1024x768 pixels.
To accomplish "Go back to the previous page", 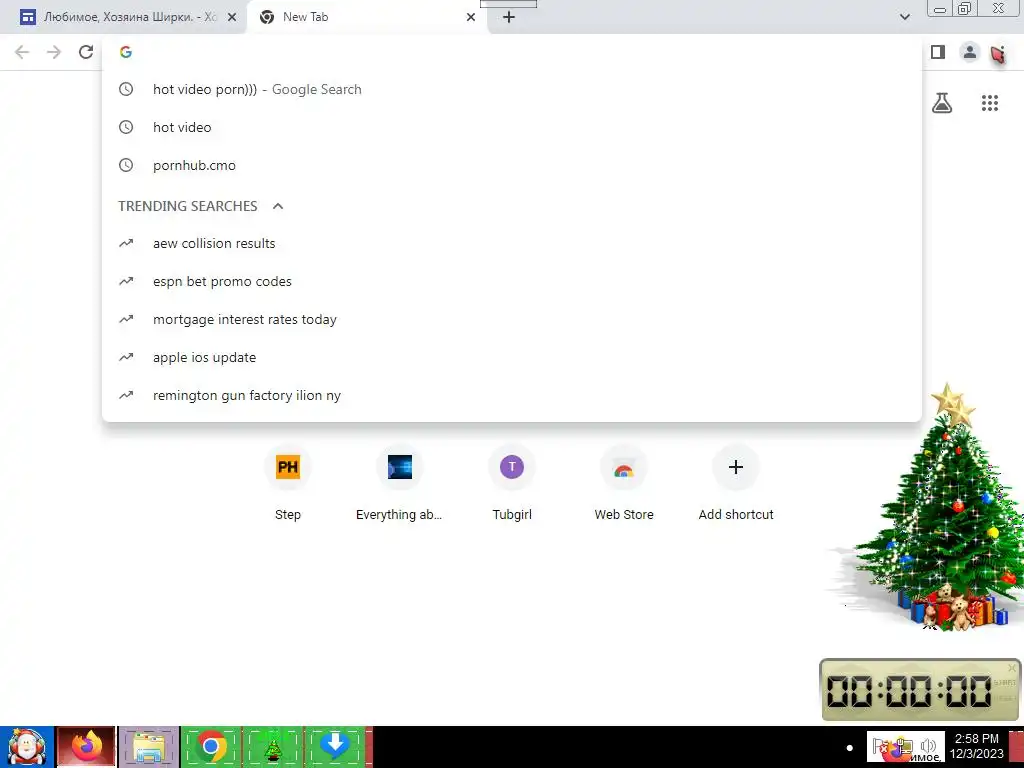I will (22, 52).
